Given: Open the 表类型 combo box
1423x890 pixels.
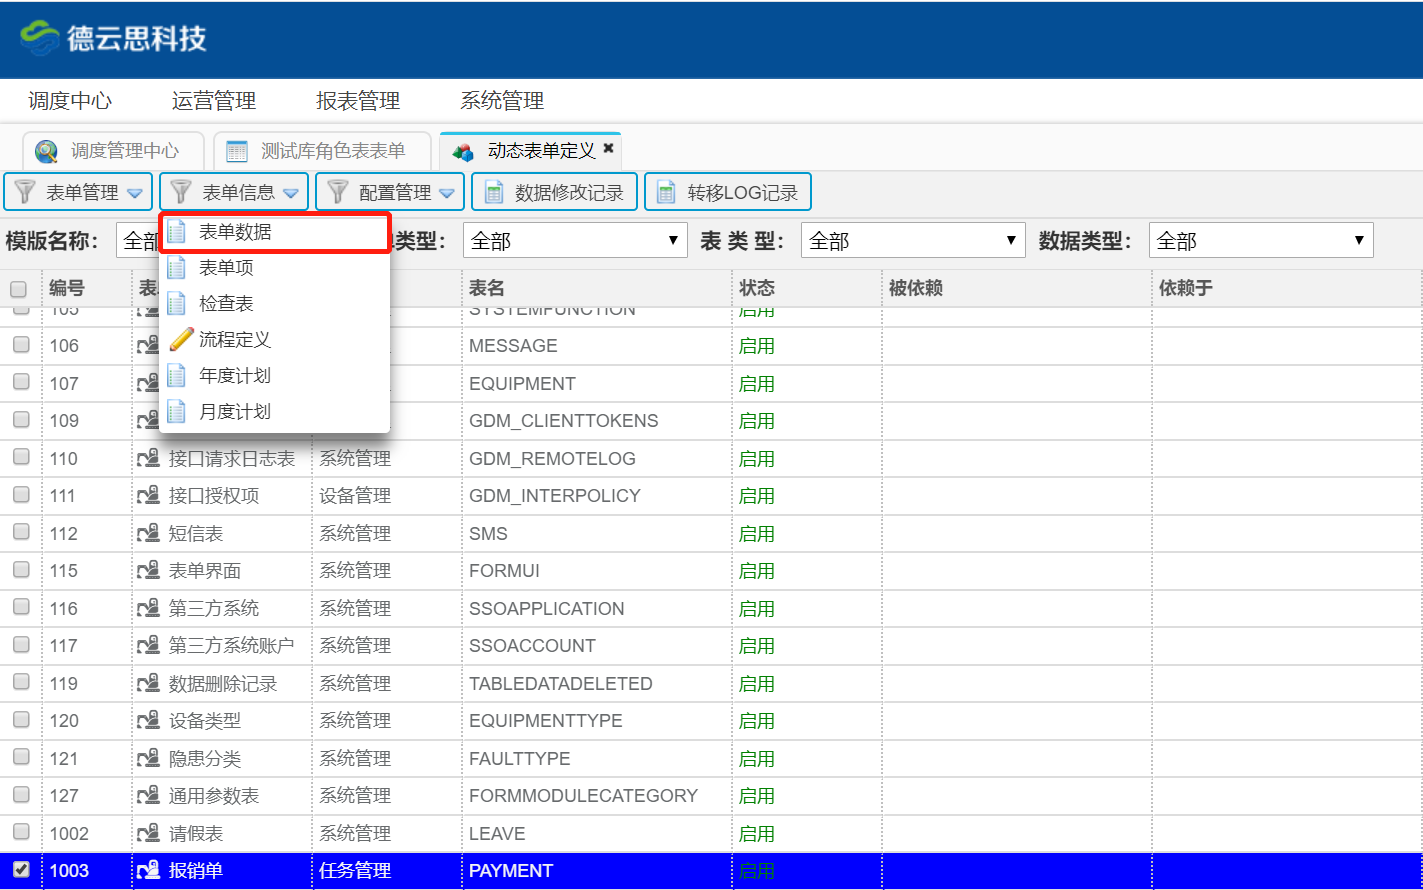Looking at the screenshot, I should 912,240.
